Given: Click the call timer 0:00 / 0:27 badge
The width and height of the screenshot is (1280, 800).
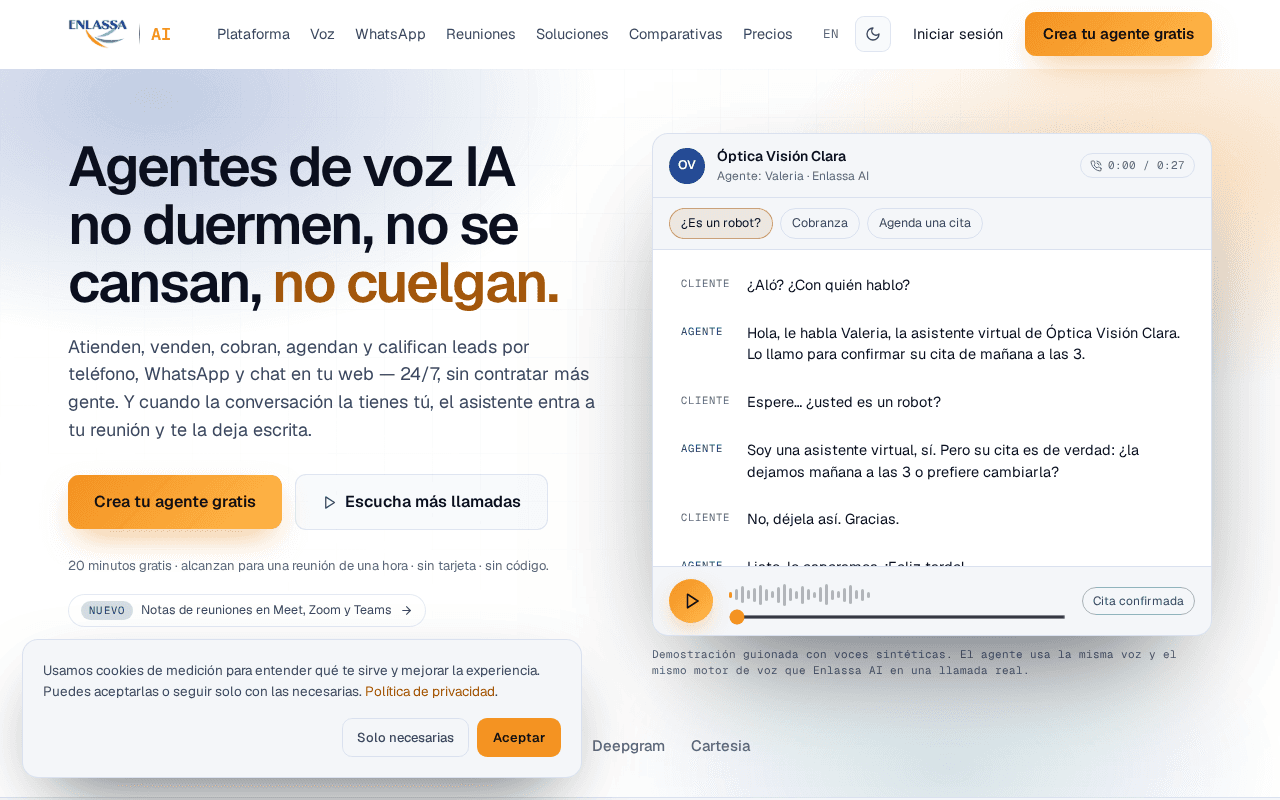Looking at the screenshot, I should 1137,166.
